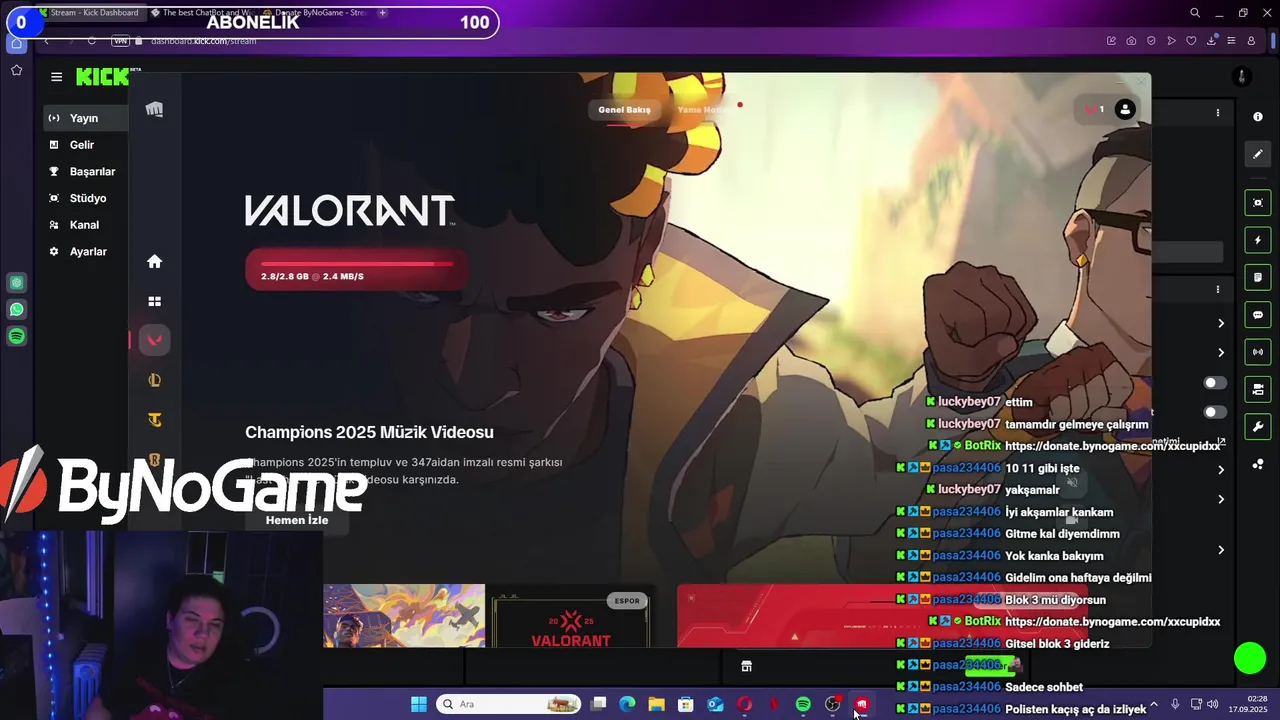Open the store icon below the Riot window
The width and height of the screenshot is (1280, 720).
coord(746,666)
